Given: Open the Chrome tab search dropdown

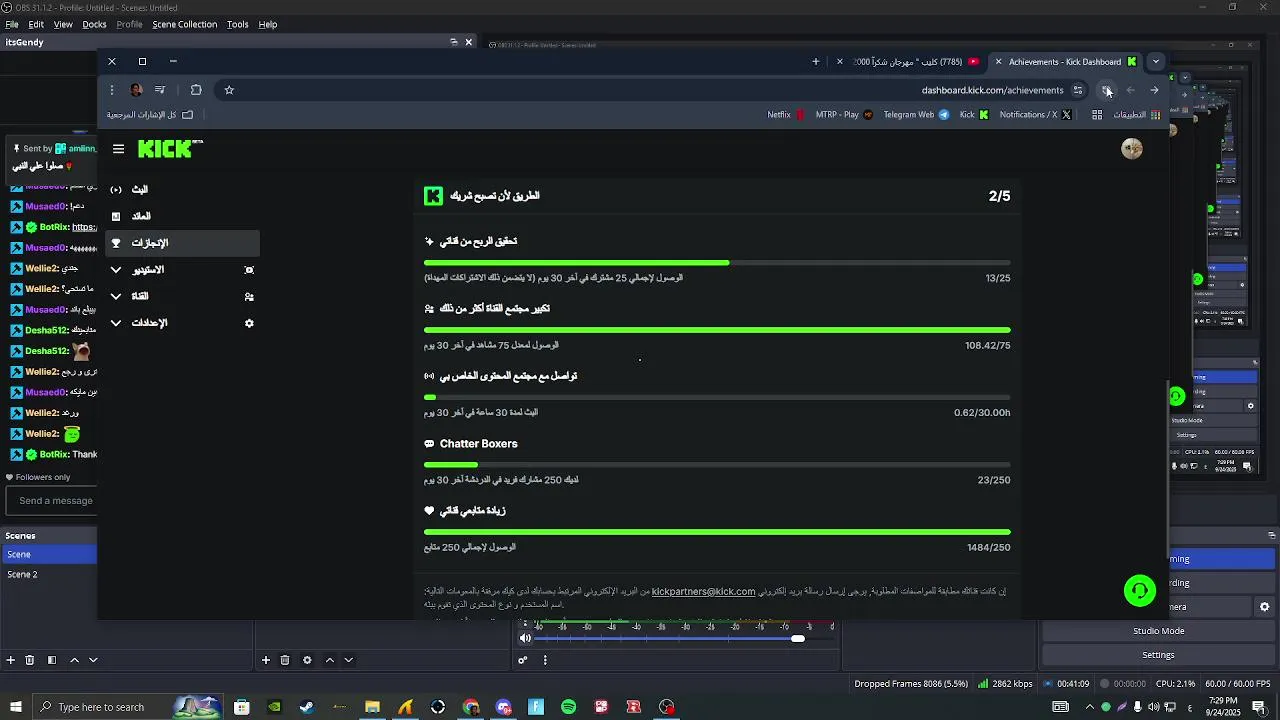Looking at the screenshot, I should click(1156, 62).
